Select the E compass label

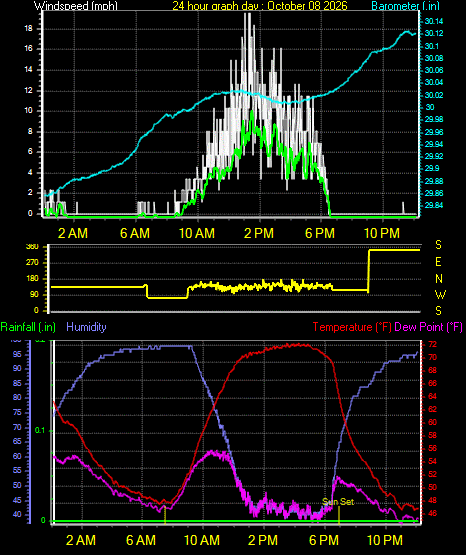point(438,262)
